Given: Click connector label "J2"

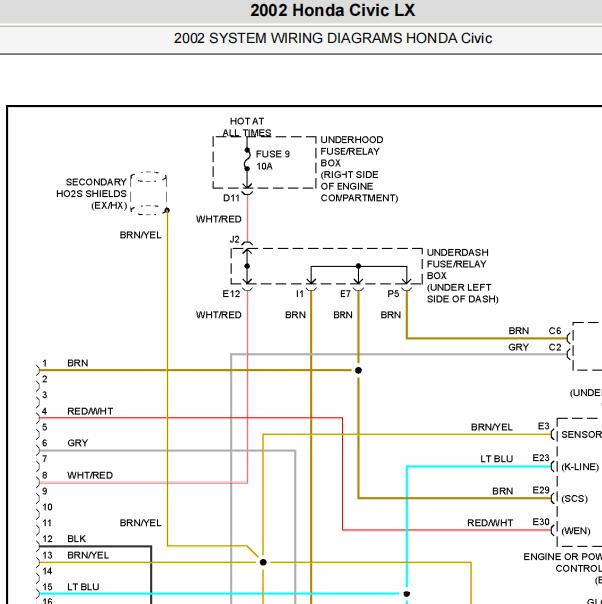Looking at the screenshot, I should (235, 239).
